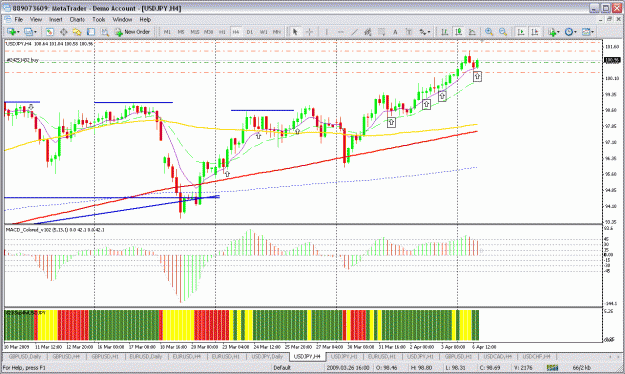
Task: Expand the Profiles dropdown arrow
Action: (x=35, y=32)
